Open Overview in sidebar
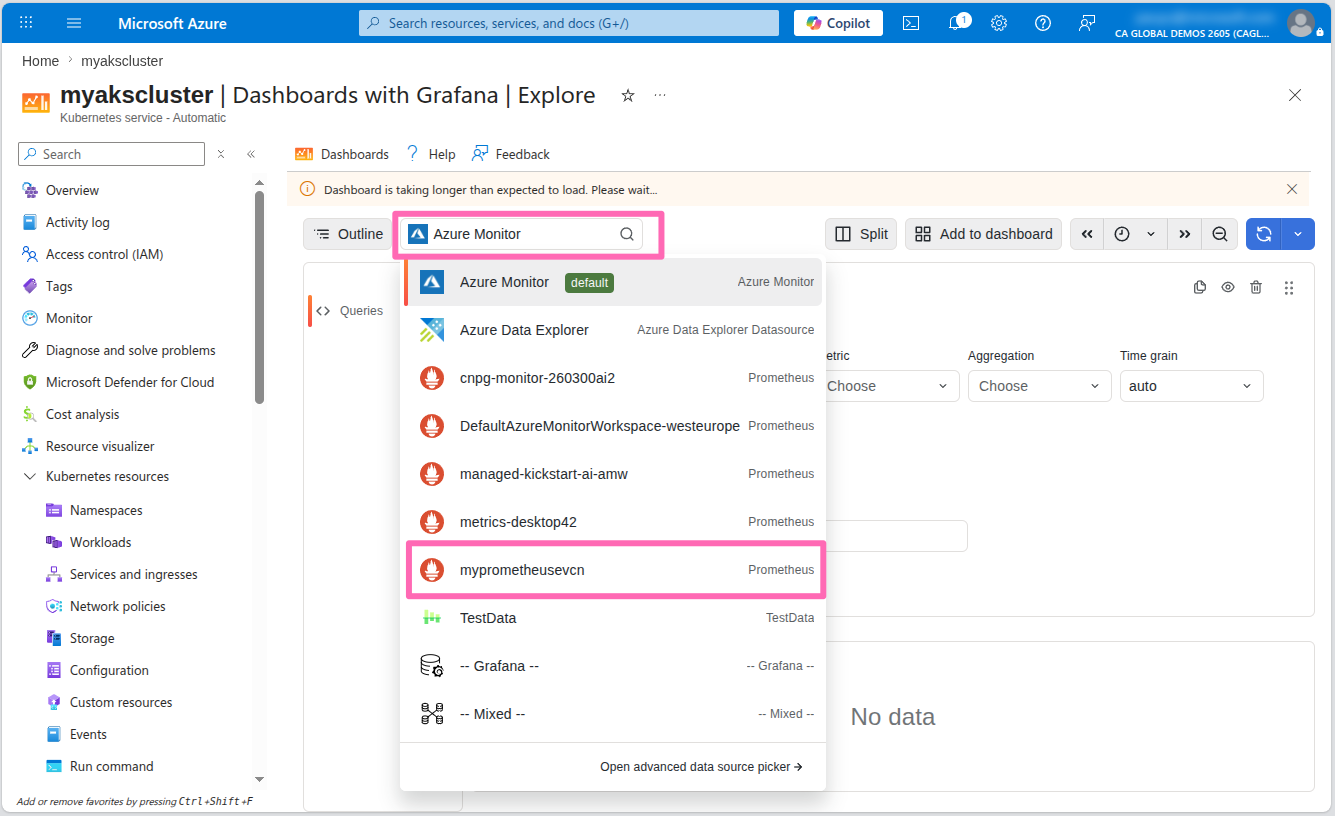Image resolution: width=1335 pixels, height=816 pixels. point(72,190)
